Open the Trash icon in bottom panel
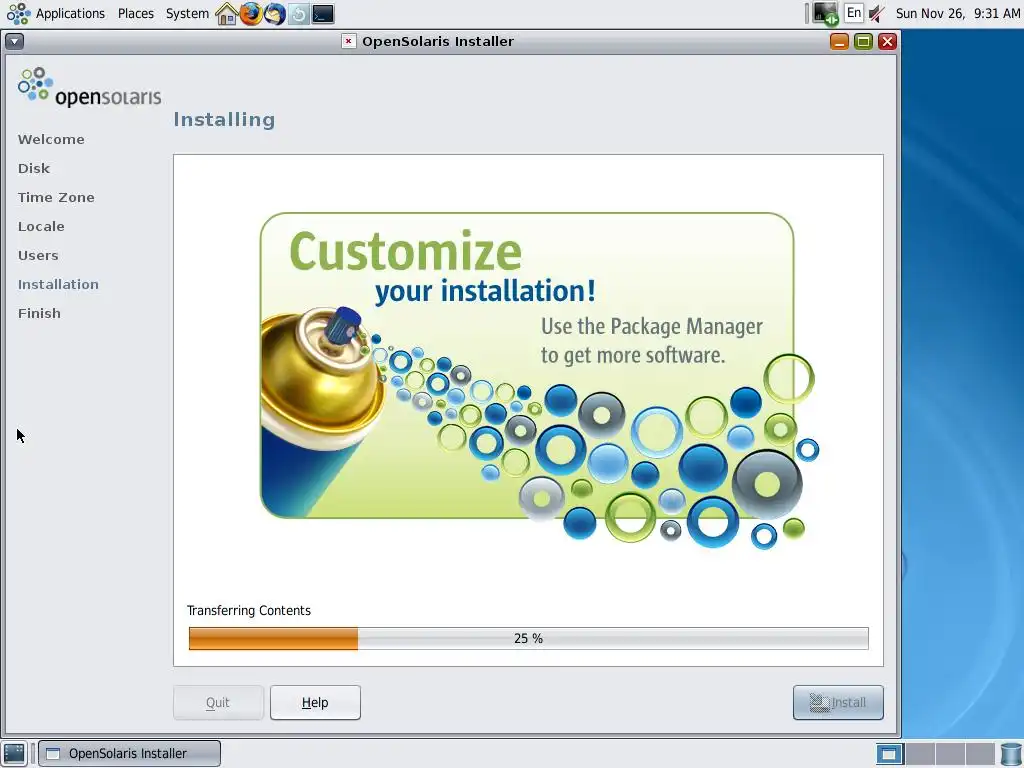 [1010, 754]
